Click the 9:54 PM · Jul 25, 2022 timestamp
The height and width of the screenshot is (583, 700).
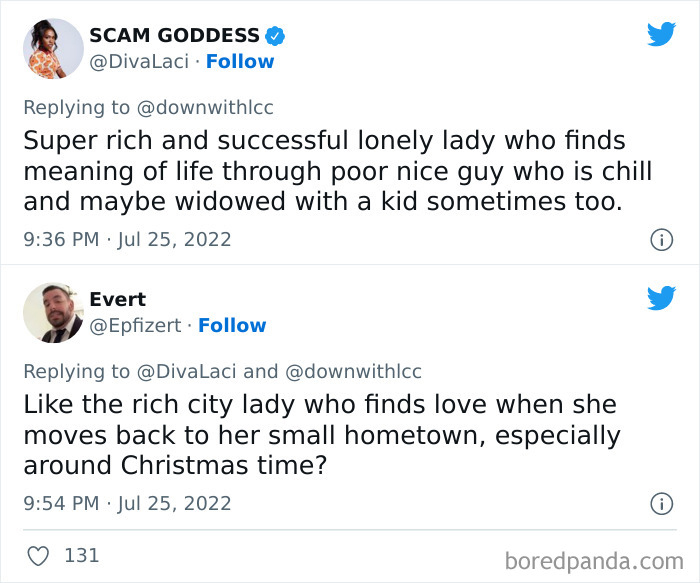[127, 504]
